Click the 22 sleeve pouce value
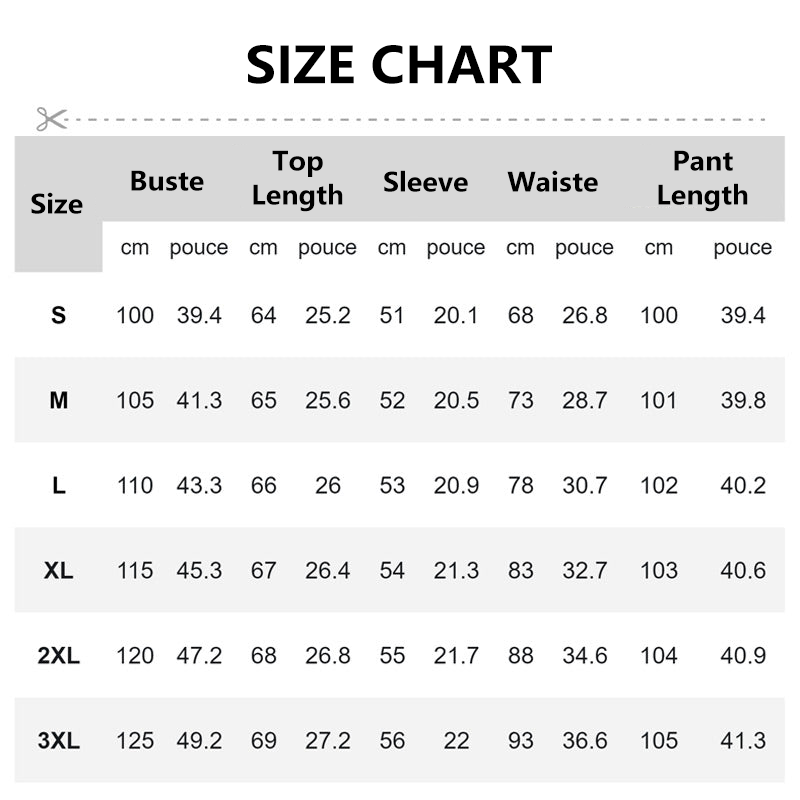 pyautogui.click(x=456, y=741)
